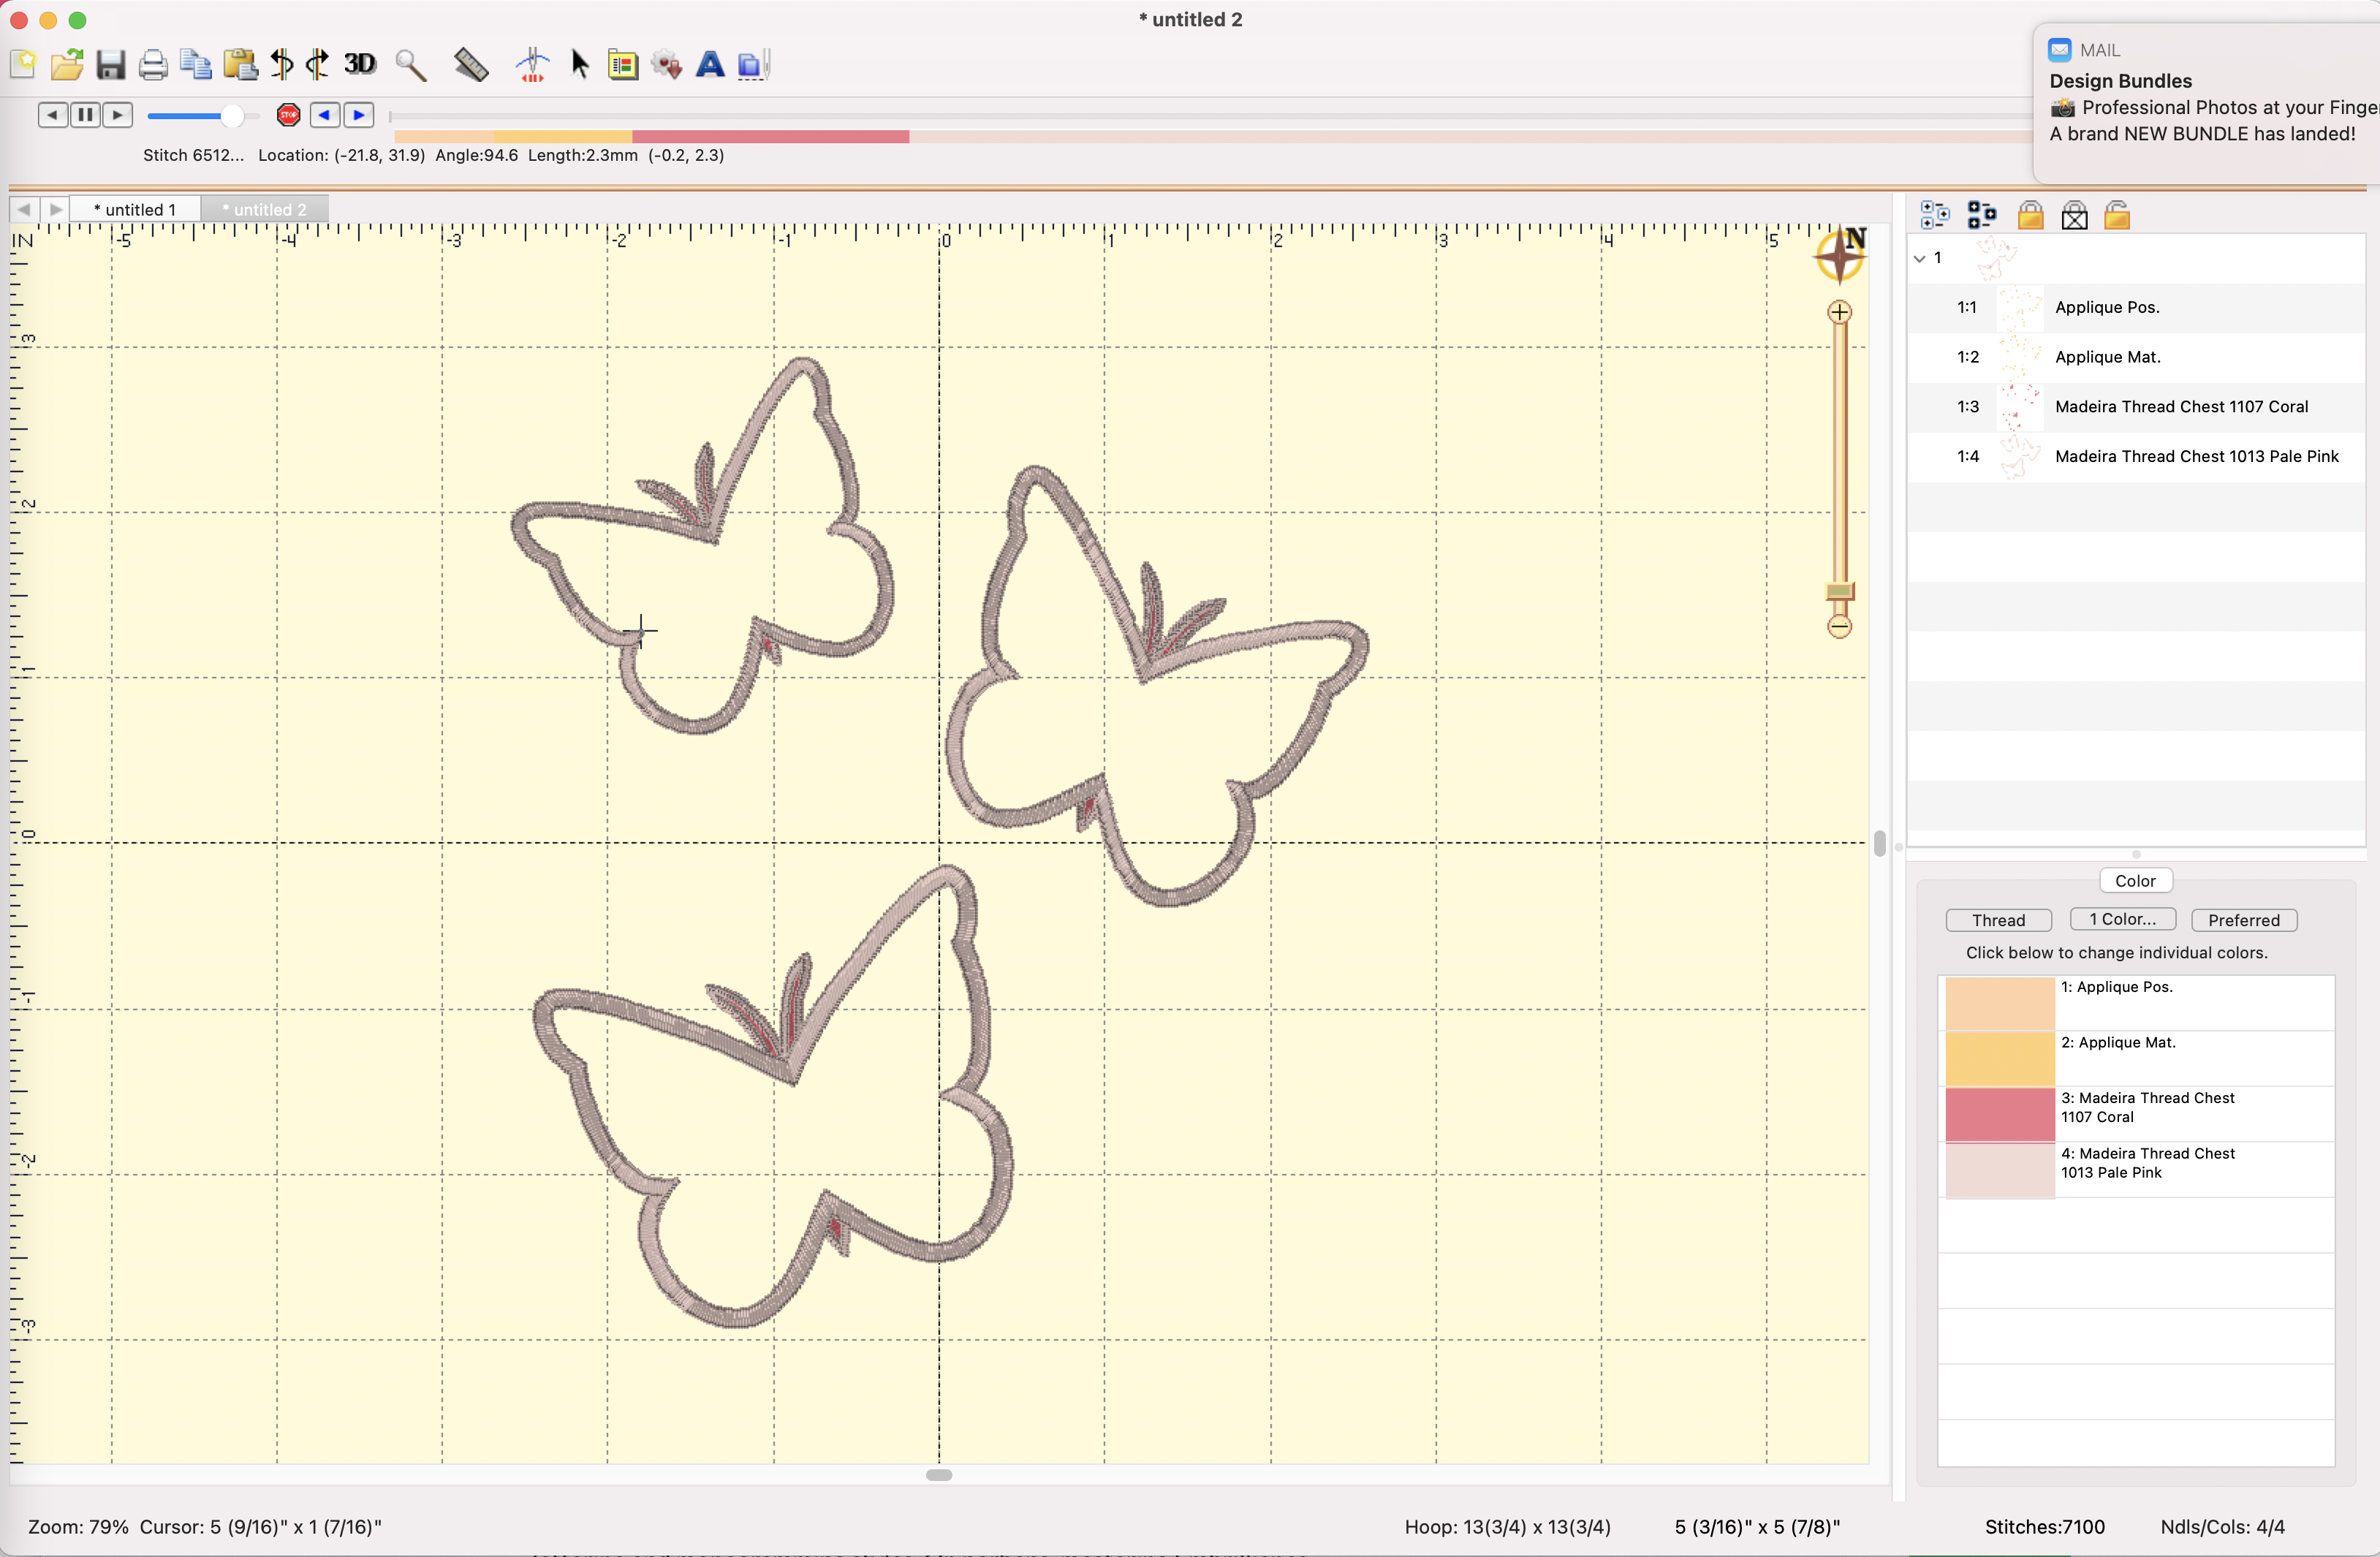This screenshot has height=1557, width=2380.
Task: Select 1:4 Madeira 1013 Pale Pink row
Action: [x=2136, y=456]
